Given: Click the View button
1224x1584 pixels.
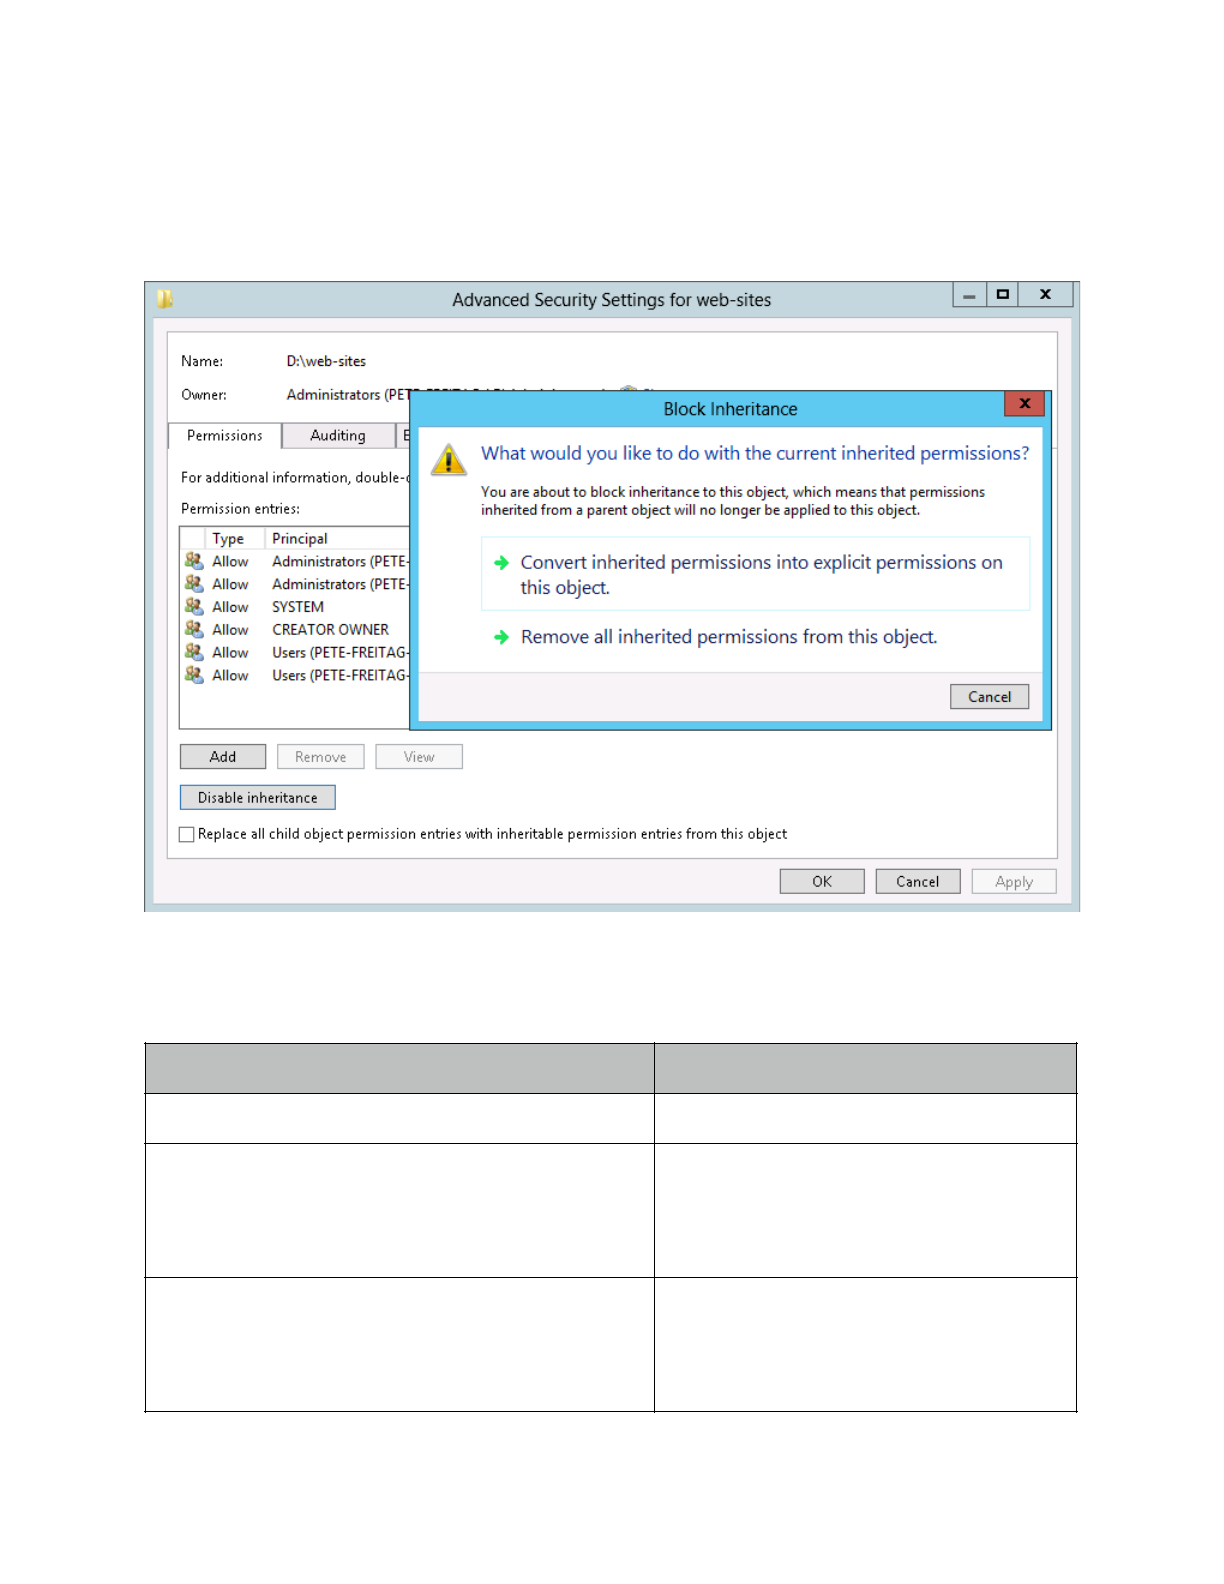Looking at the screenshot, I should [x=419, y=757].
